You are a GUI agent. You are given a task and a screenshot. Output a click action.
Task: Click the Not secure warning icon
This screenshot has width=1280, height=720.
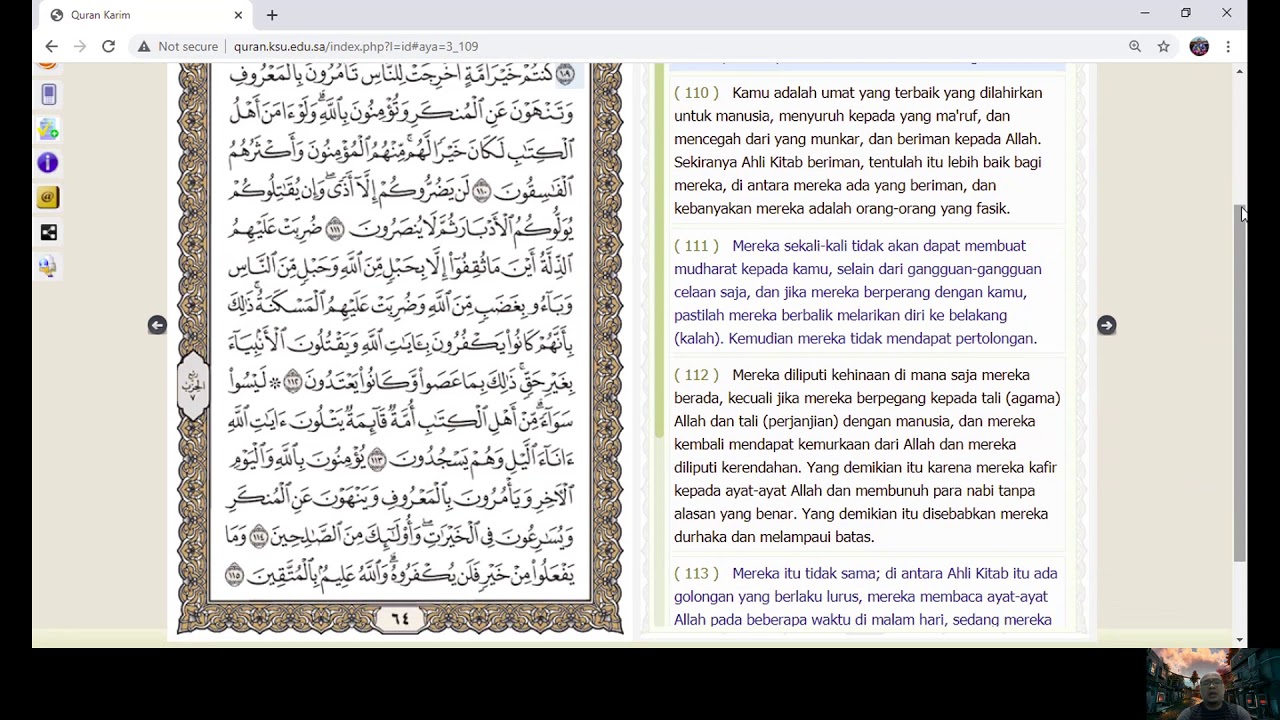tap(145, 46)
